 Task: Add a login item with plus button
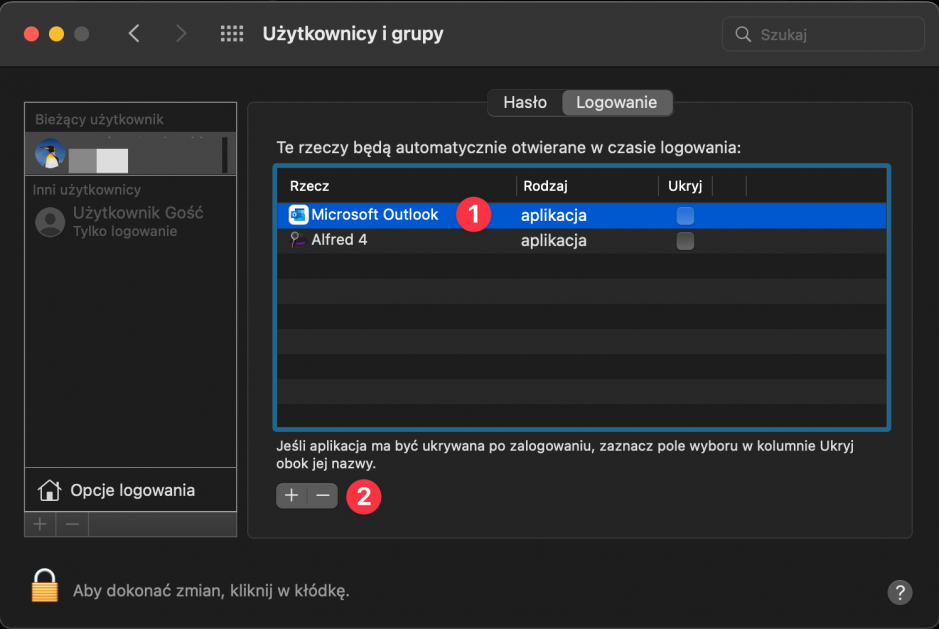pyautogui.click(x=292, y=496)
